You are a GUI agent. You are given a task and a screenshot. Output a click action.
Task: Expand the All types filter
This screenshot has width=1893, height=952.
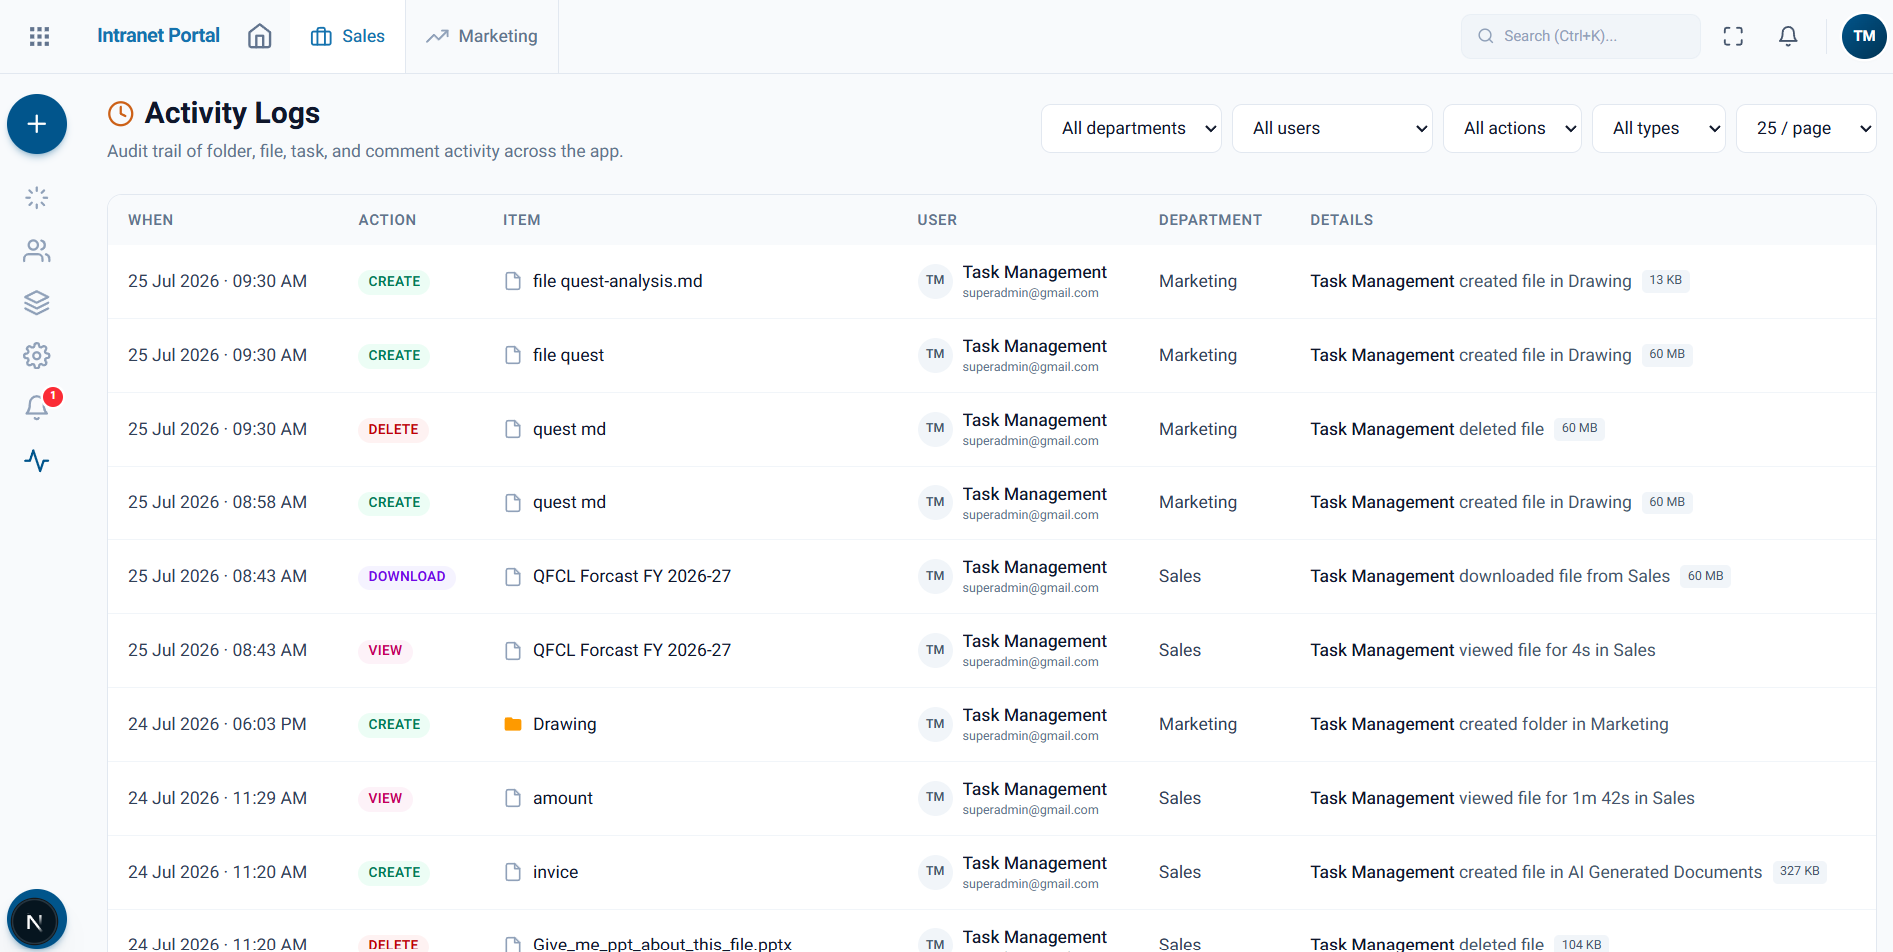tap(1658, 128)
